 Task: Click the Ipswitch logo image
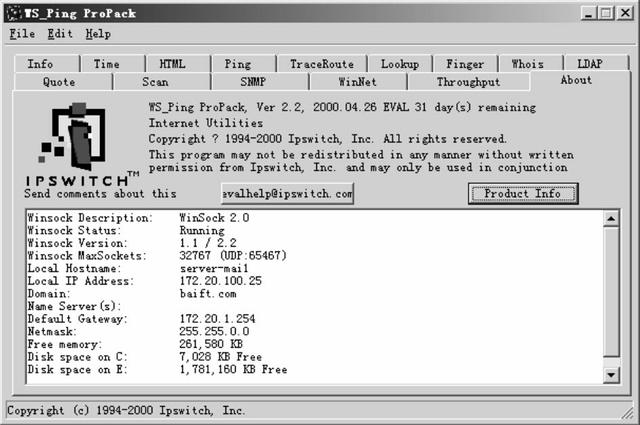click(82, 144)
